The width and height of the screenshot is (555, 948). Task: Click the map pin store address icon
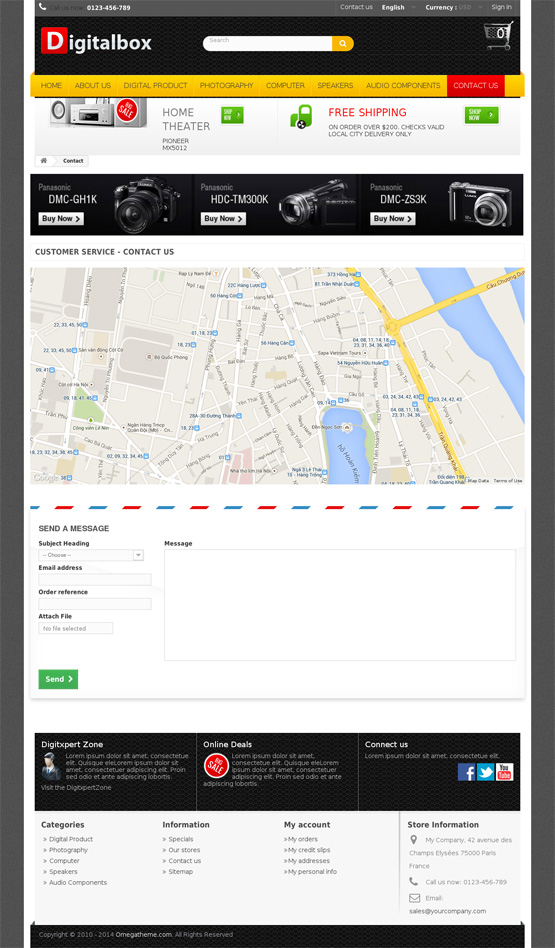click(x=414, y=840)
